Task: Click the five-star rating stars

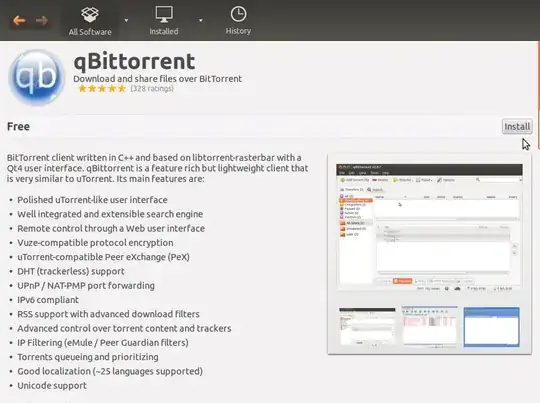Action: 102,89
